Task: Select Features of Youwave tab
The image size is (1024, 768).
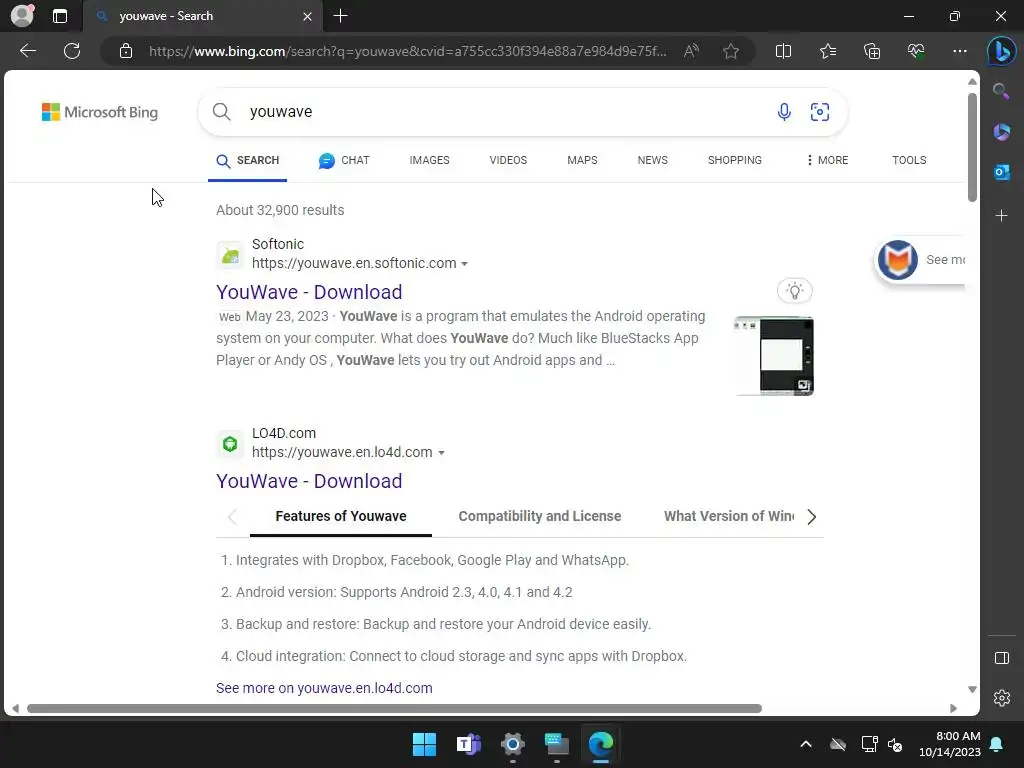Action: tap(341, 517)
